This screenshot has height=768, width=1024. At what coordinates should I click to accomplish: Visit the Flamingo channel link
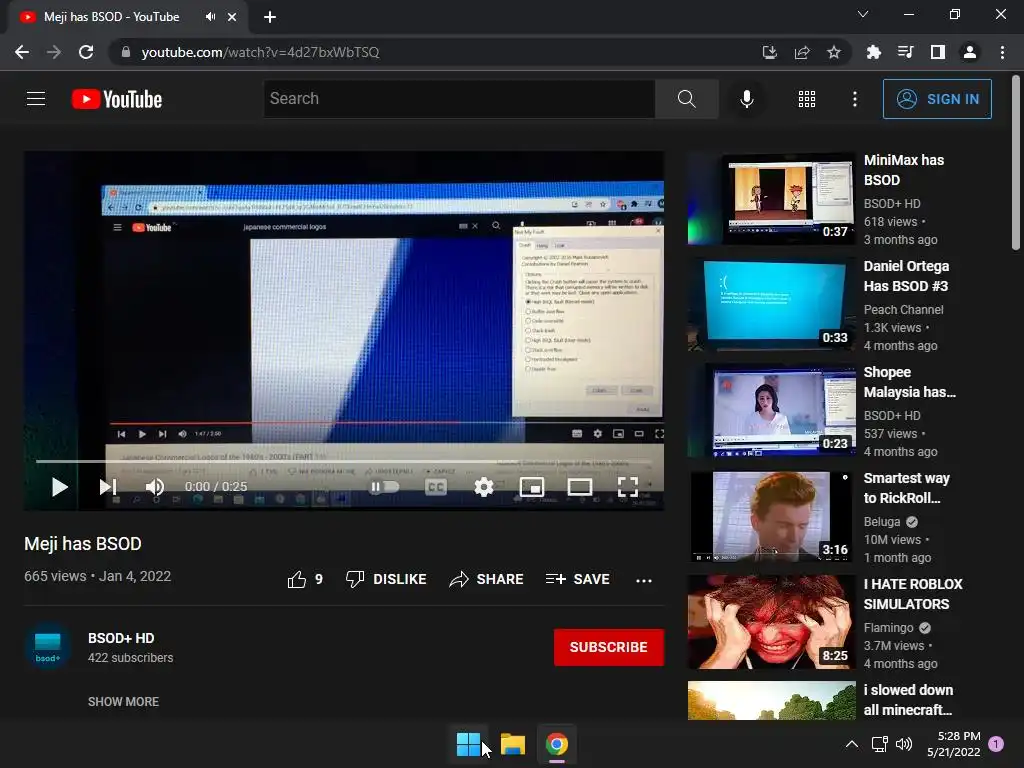point(888,628)
